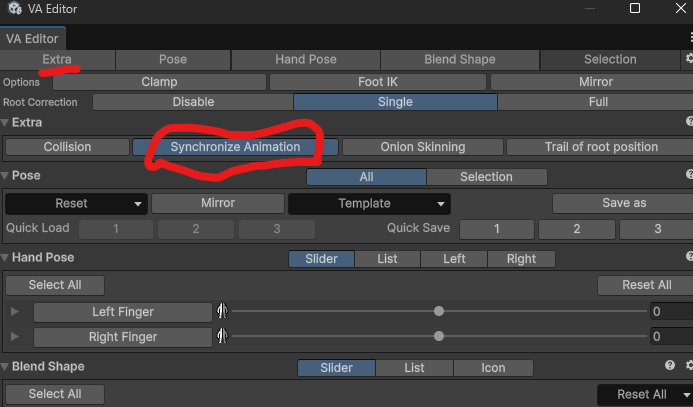Switch to the Blend Shape tab
693x407 pixels.
click(460, 59)
